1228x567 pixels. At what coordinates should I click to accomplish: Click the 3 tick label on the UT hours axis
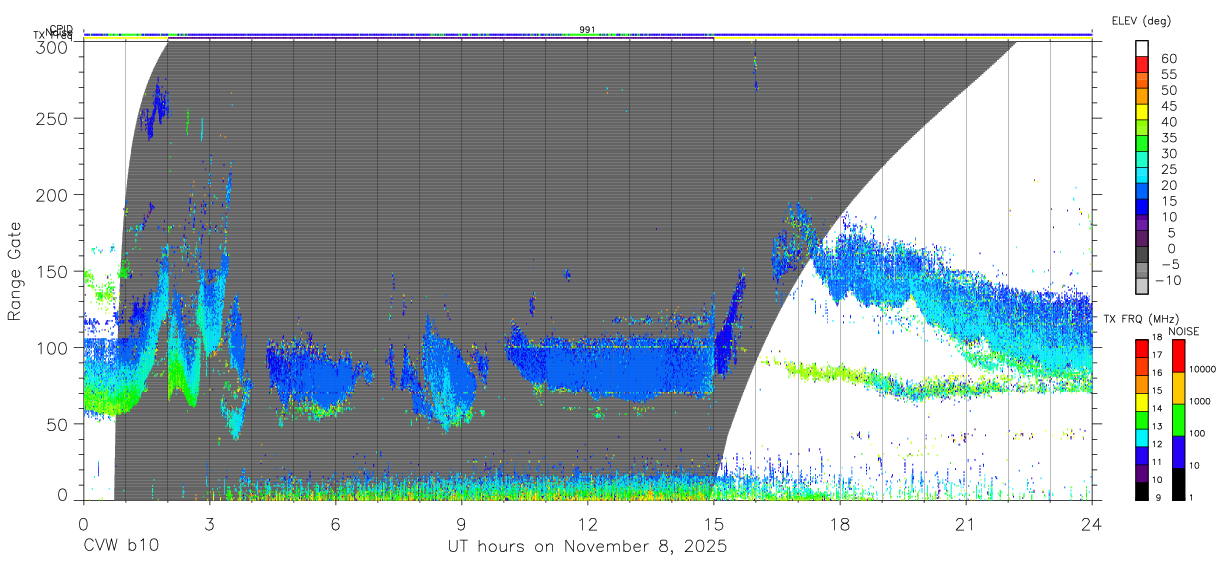[x=209, y=523]
